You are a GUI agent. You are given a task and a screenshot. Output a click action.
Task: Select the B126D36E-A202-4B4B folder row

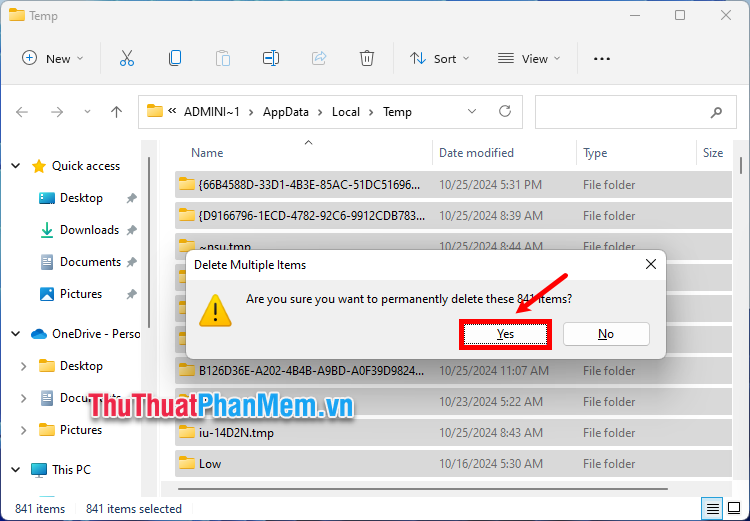[453, 371]
